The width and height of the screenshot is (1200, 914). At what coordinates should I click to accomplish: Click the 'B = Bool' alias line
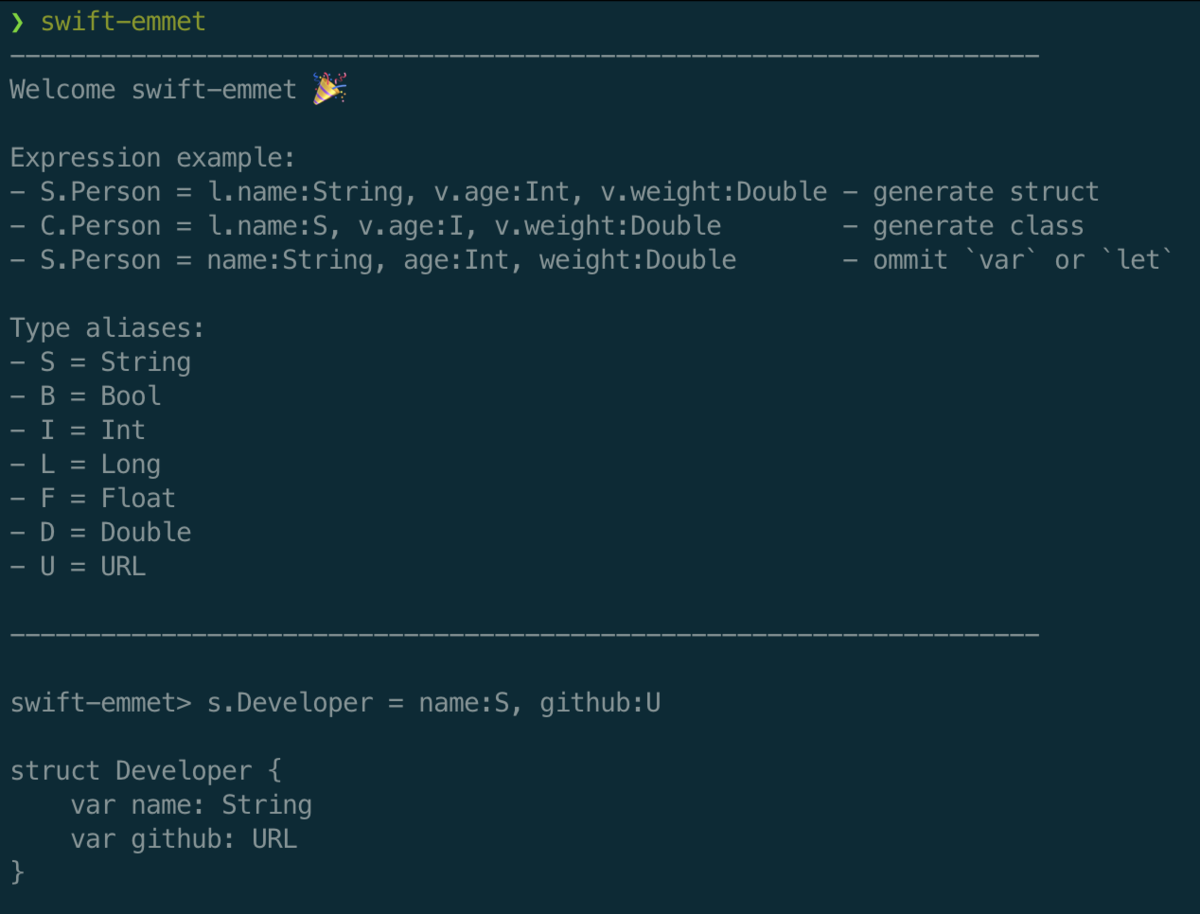point(85,396)
